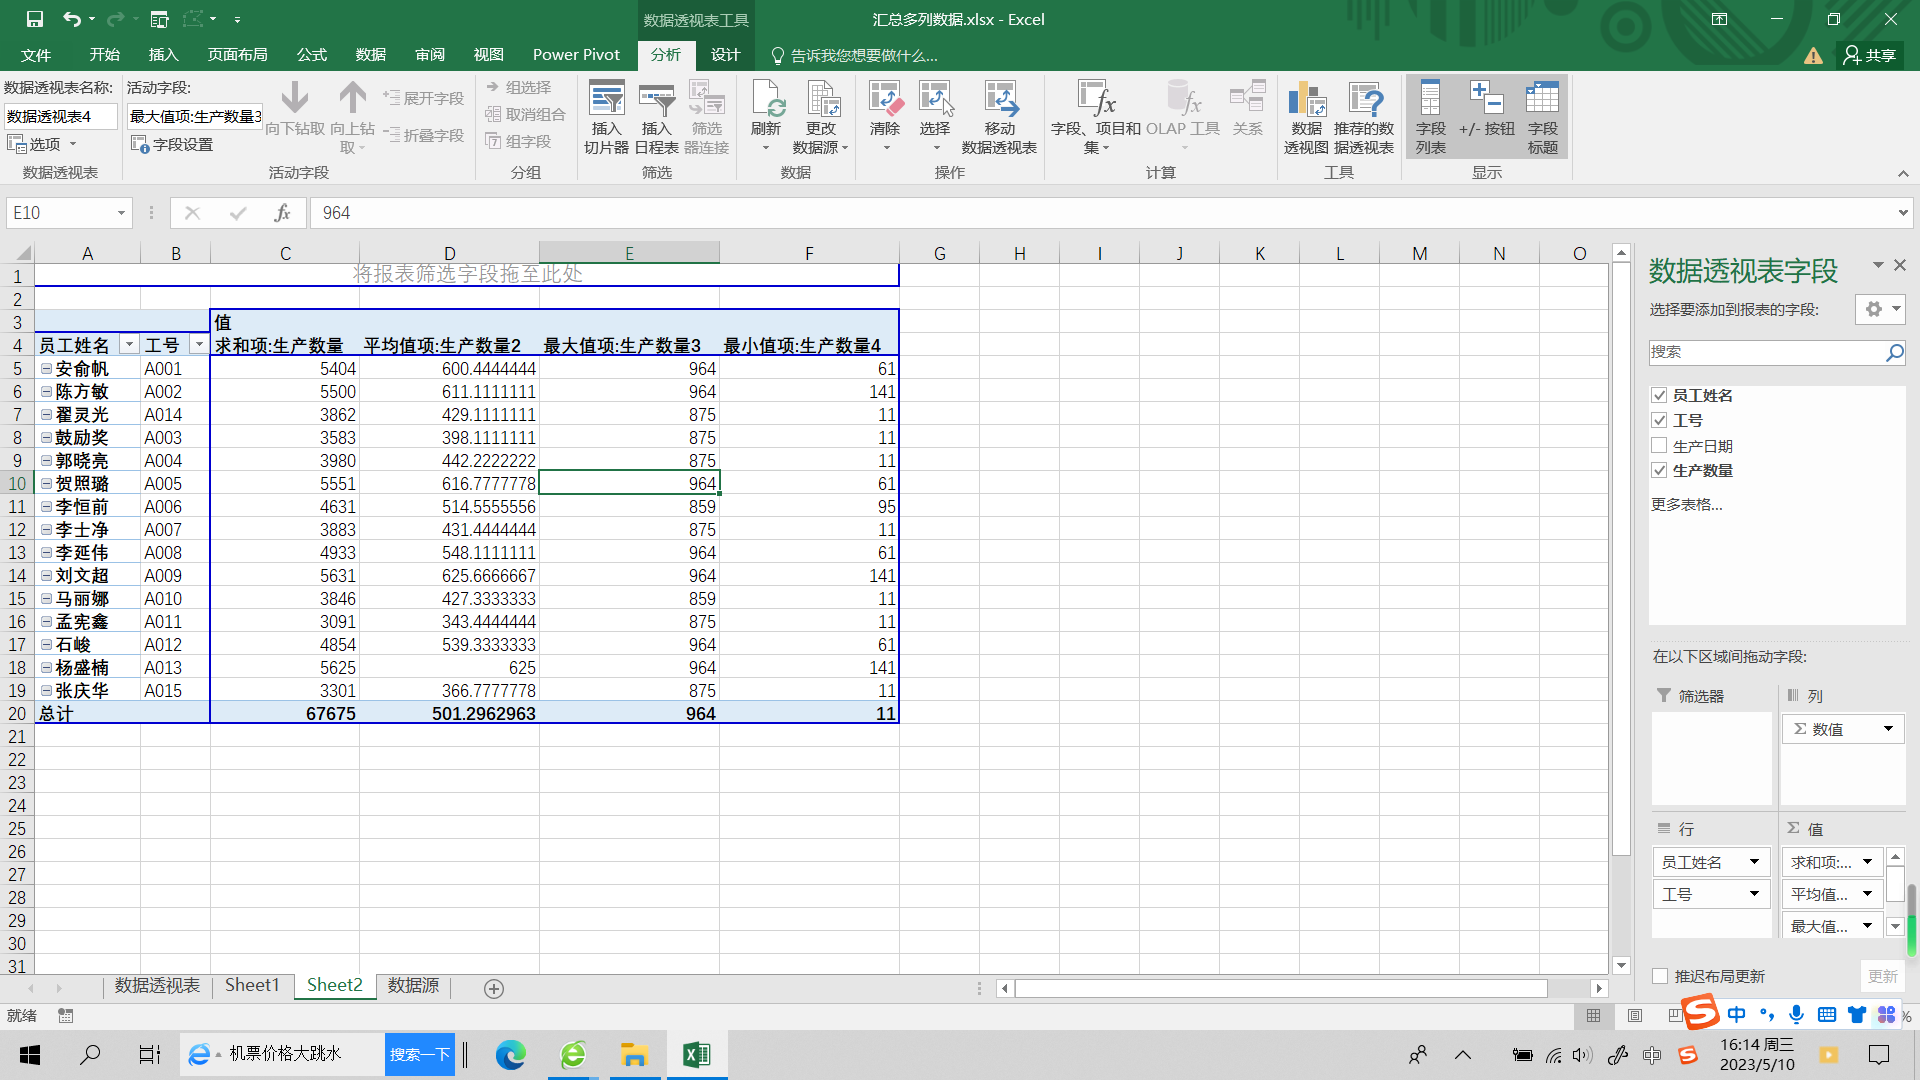This screenshot has width=1920, height=1080.
Task: Open the Name Box dropdown arrow
Action: pos(121,213)
